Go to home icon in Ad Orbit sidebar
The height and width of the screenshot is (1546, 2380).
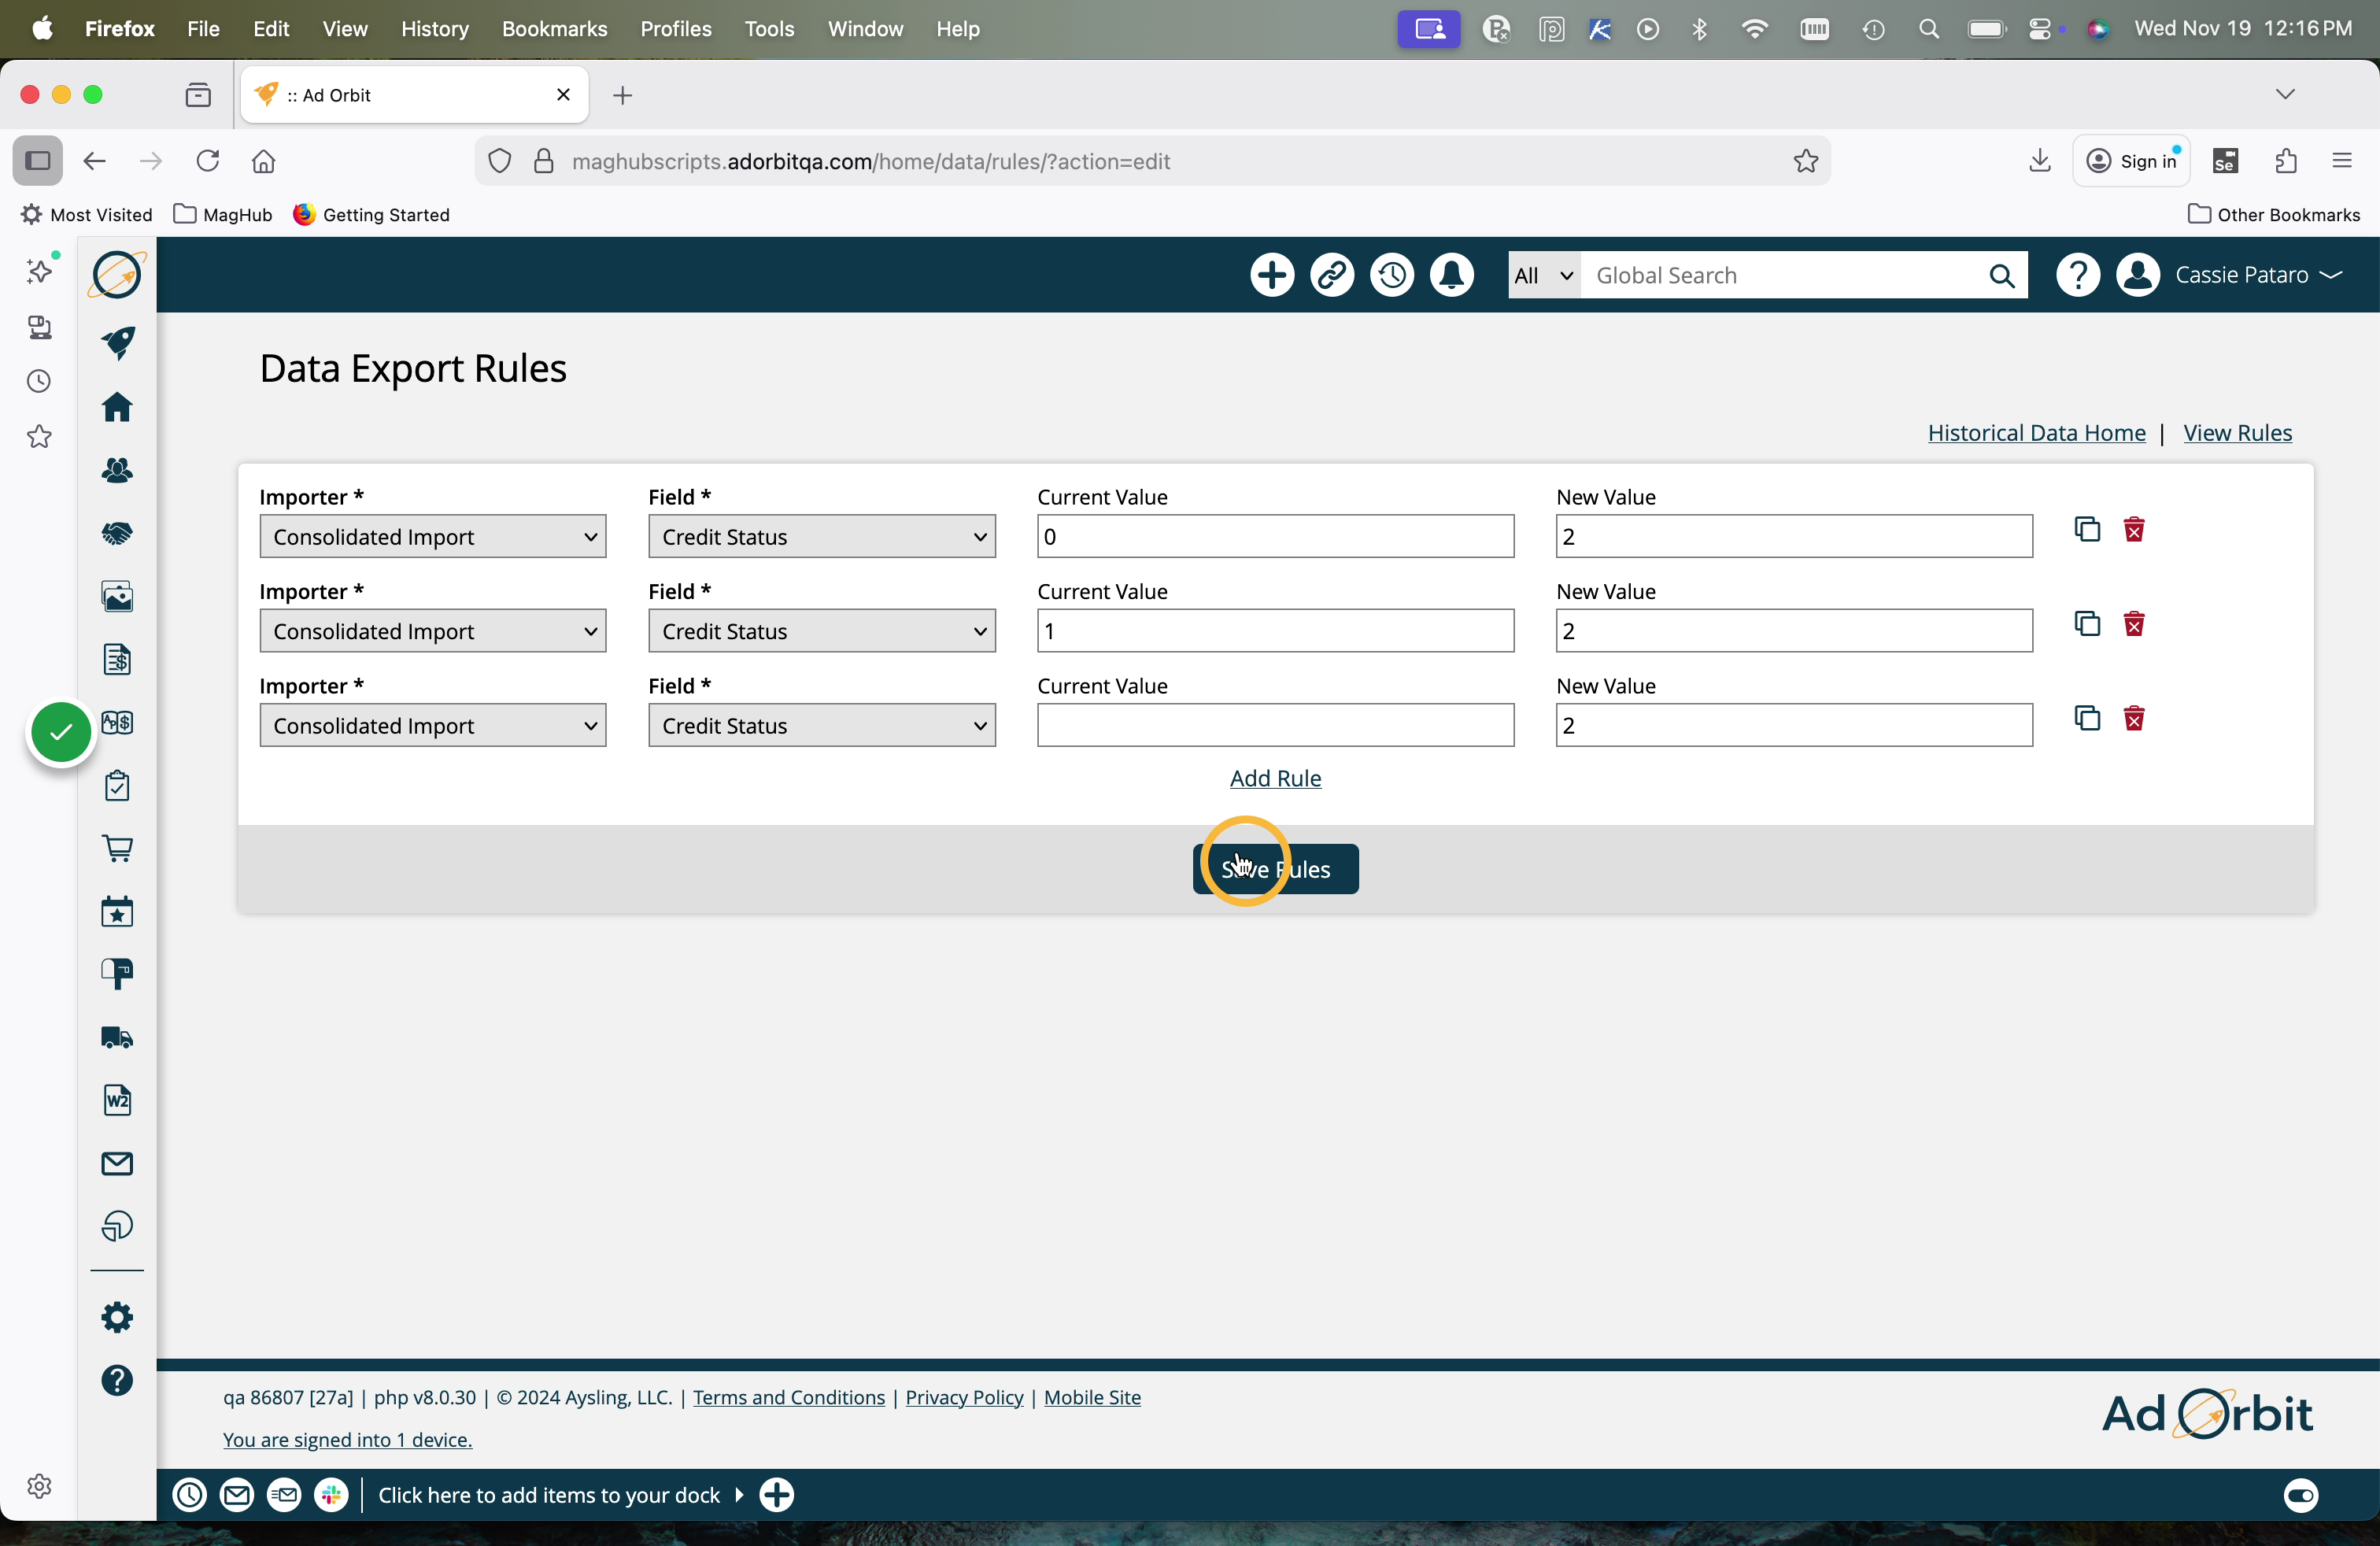117,407
